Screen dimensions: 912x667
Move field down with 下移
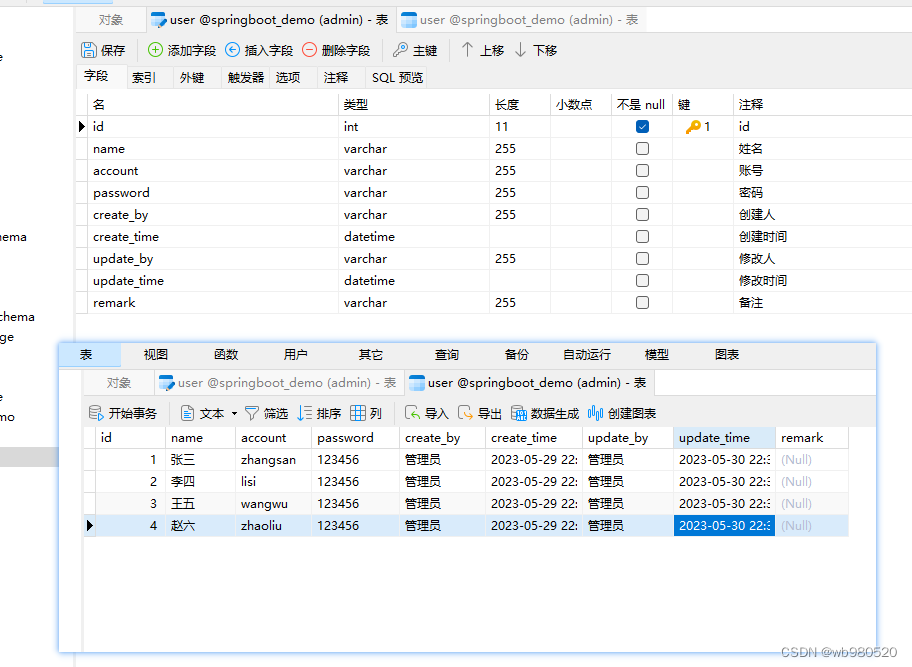point(536,51)
